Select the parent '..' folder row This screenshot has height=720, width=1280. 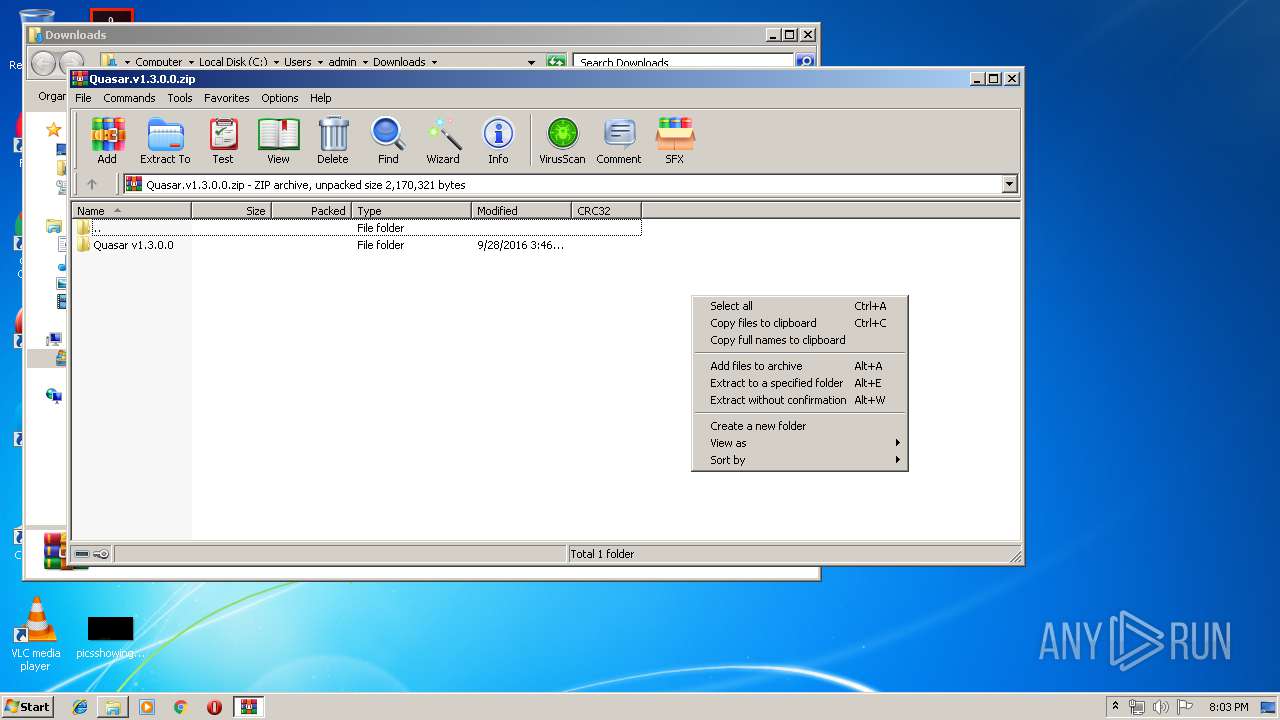(x=357, y=228)
